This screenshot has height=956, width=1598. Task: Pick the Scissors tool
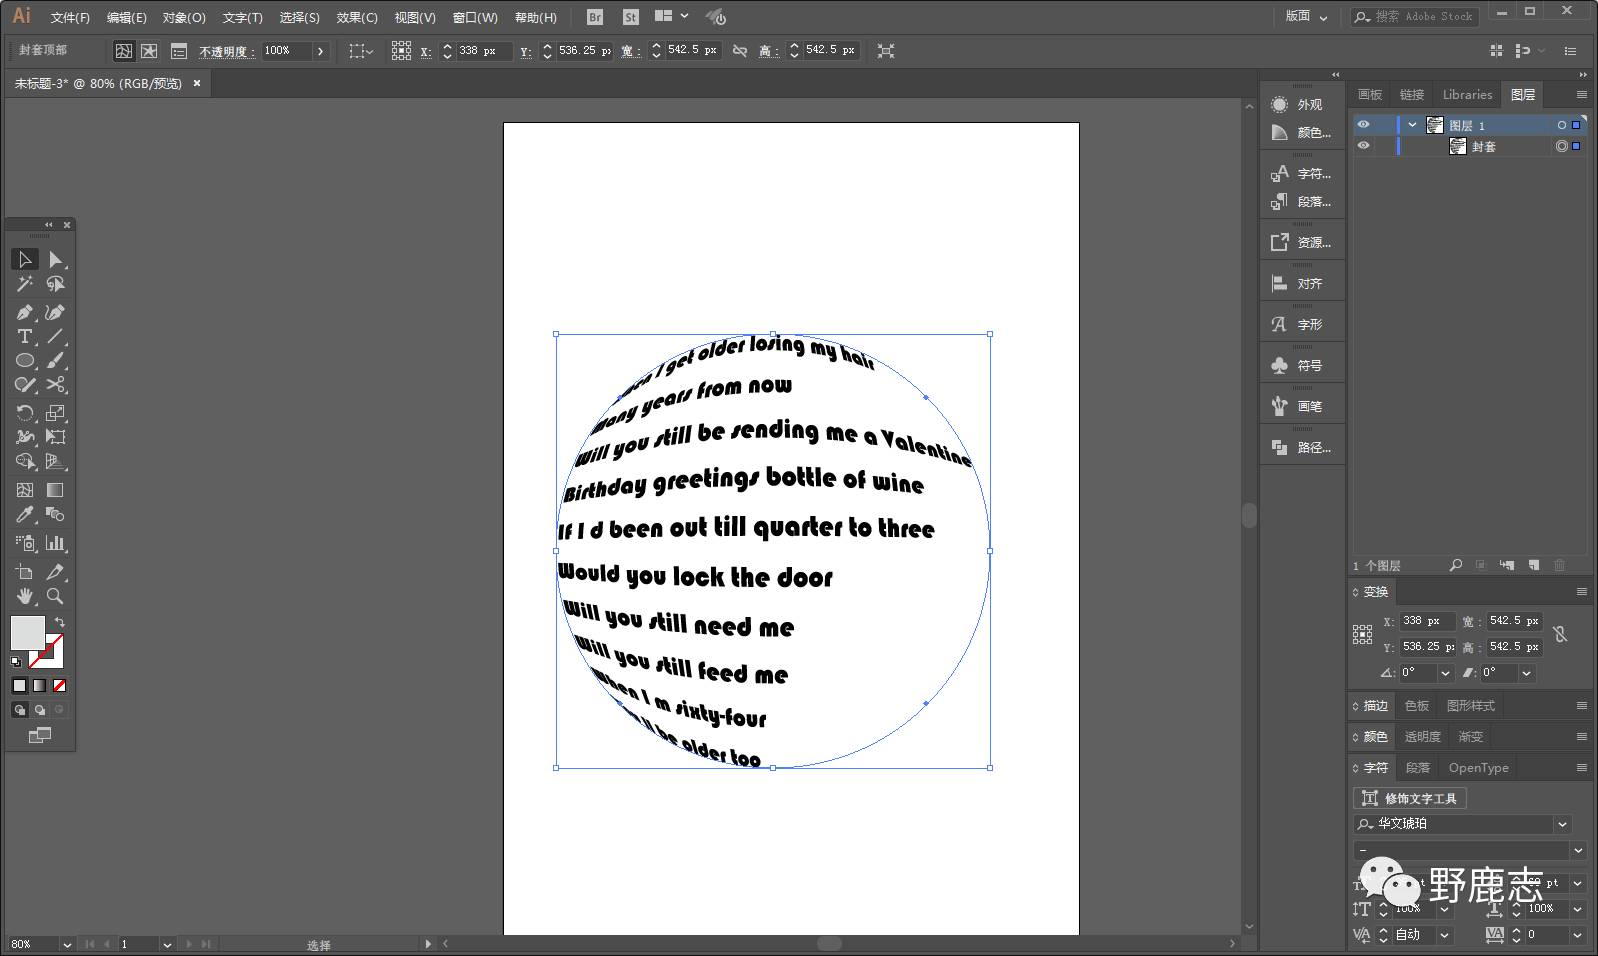pos(55,385)
